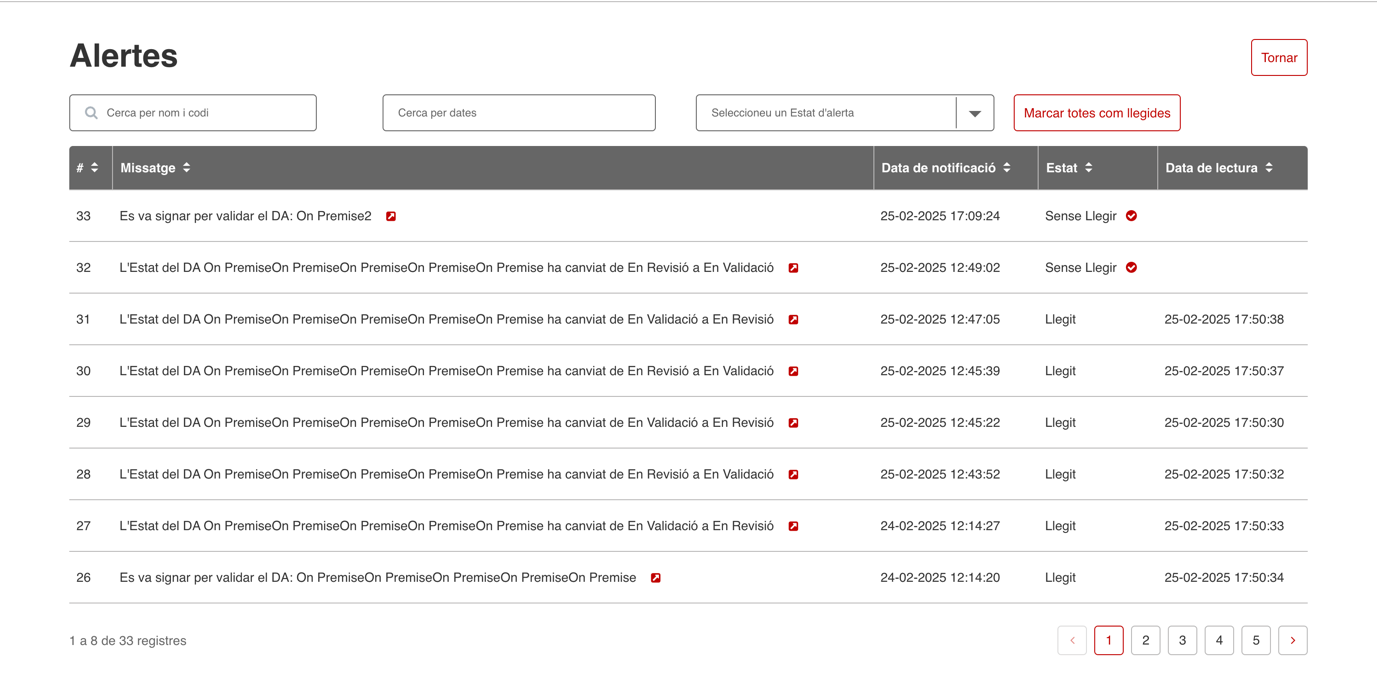
Task: Mark alert 32 as read via red checkmark
Action: [1130, 267]
